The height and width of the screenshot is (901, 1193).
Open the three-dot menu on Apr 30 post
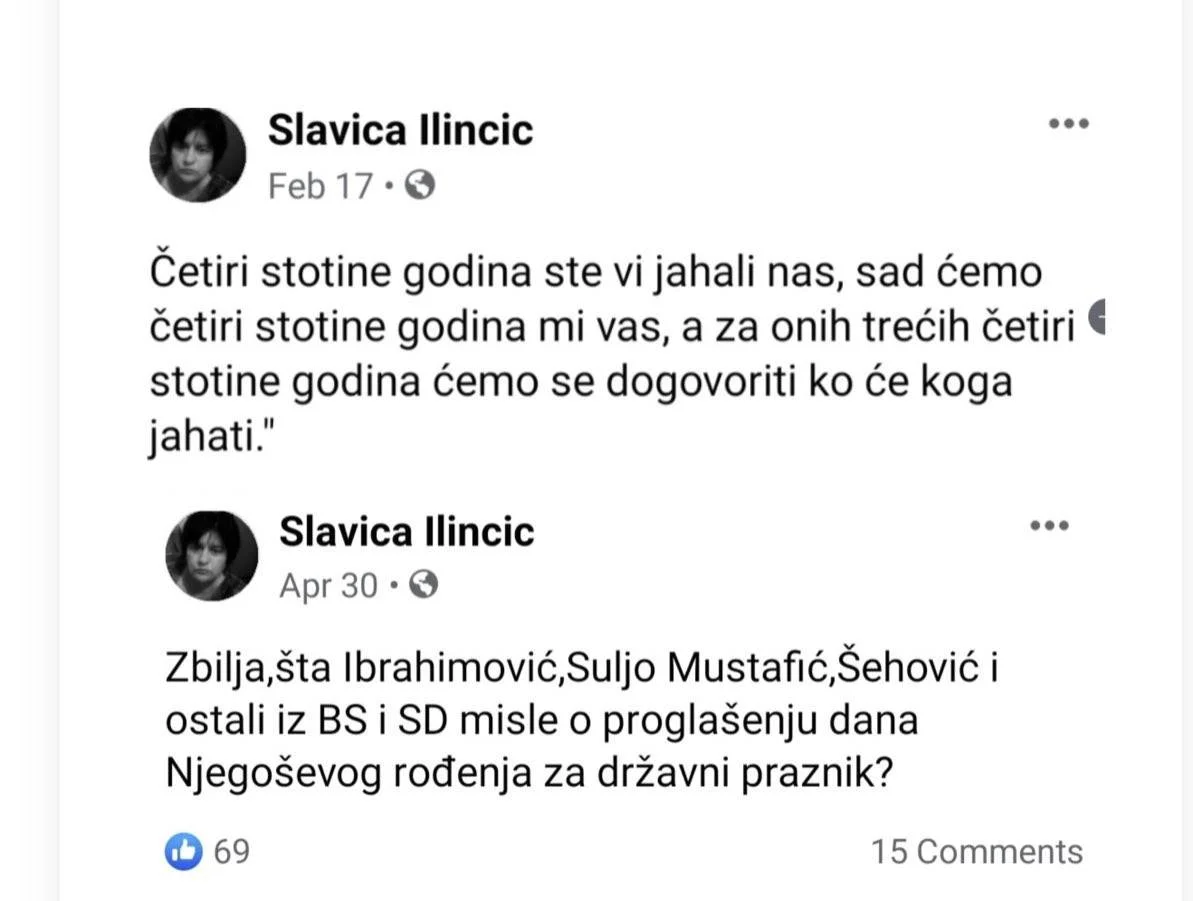pos(1049,526)
